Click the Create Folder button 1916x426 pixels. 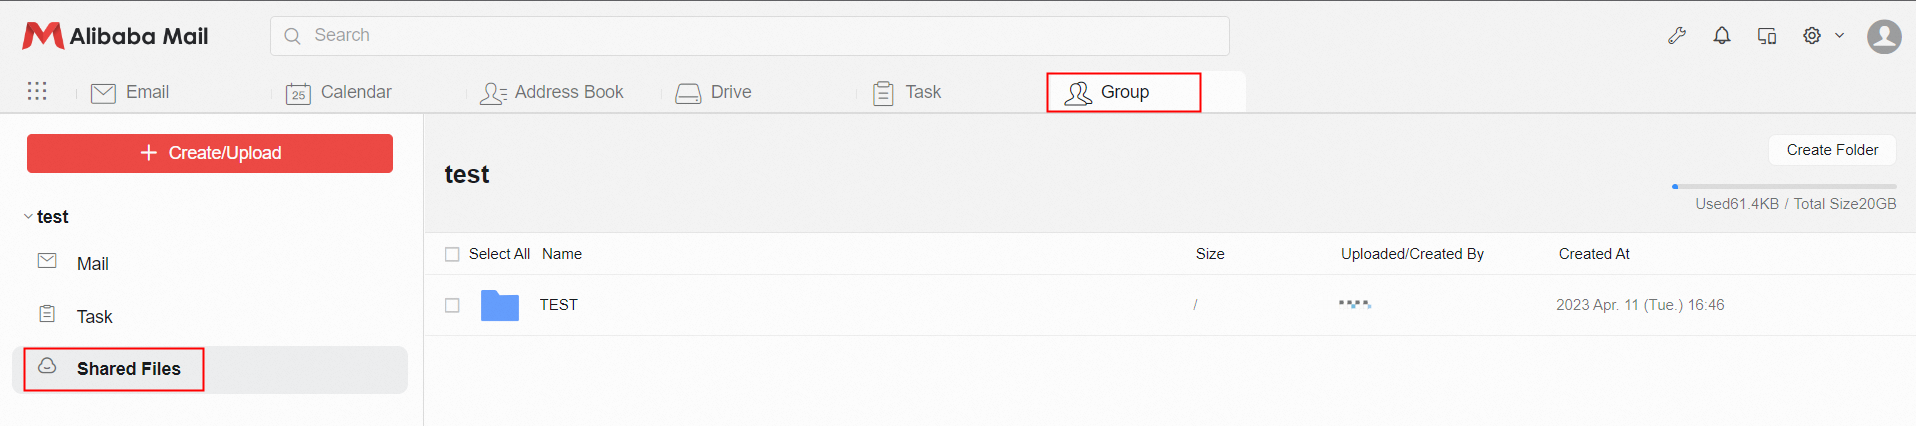(1832, 150)
